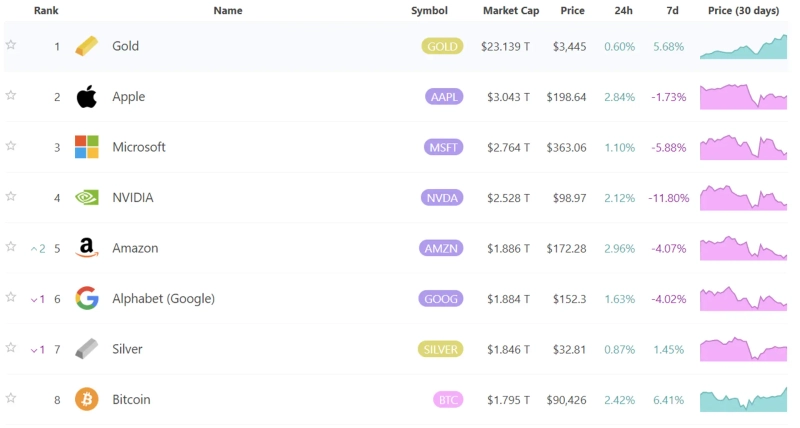Click the Apple logo icon
This screenshot has height=428, width=800.
pyautogui.click(x=87, y=97)
